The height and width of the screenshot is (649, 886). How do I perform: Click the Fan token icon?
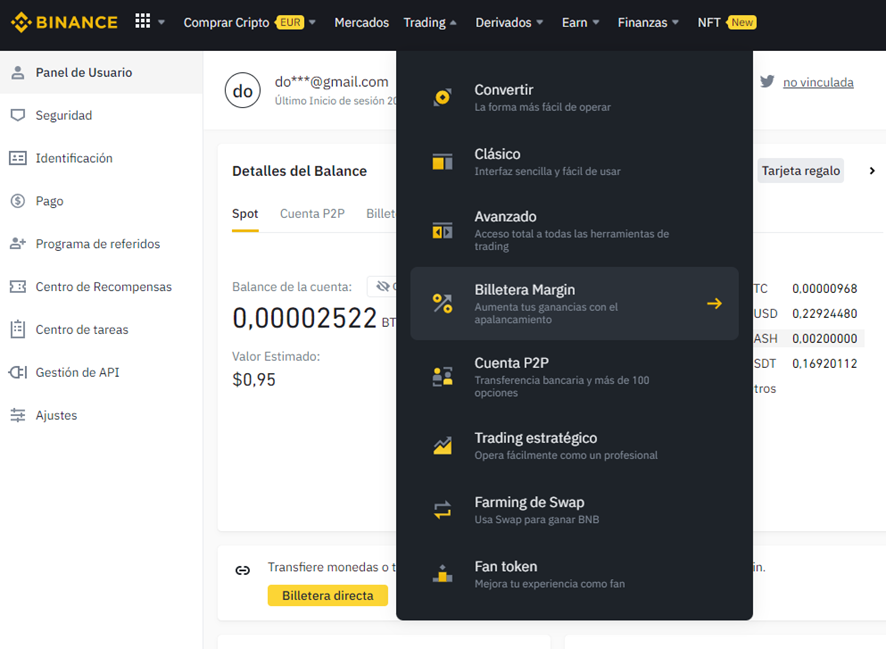click(x=442, y=573)
